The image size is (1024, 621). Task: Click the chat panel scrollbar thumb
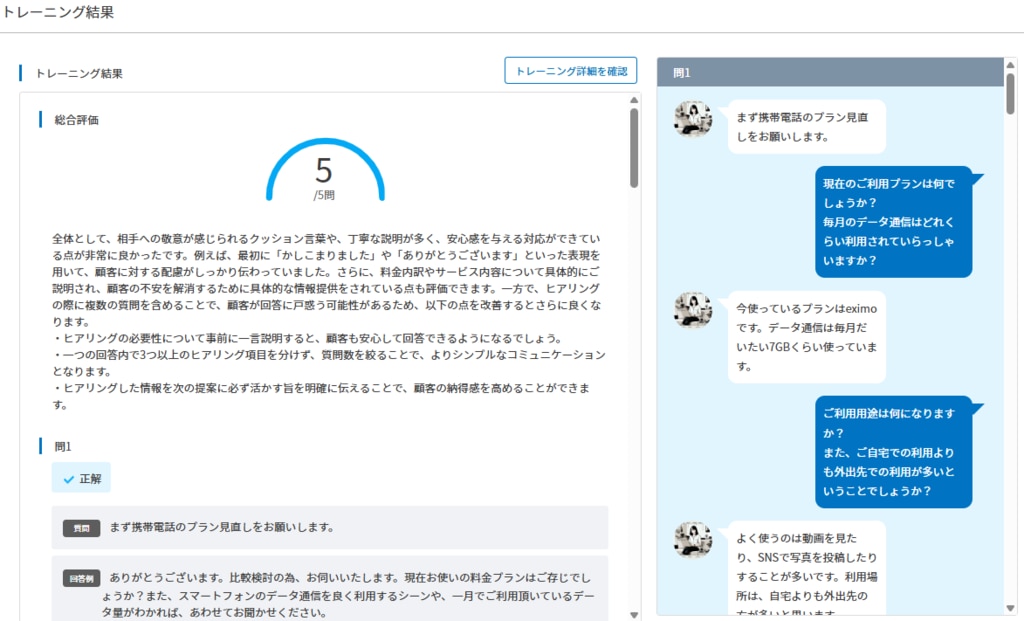pos(1010,94)
